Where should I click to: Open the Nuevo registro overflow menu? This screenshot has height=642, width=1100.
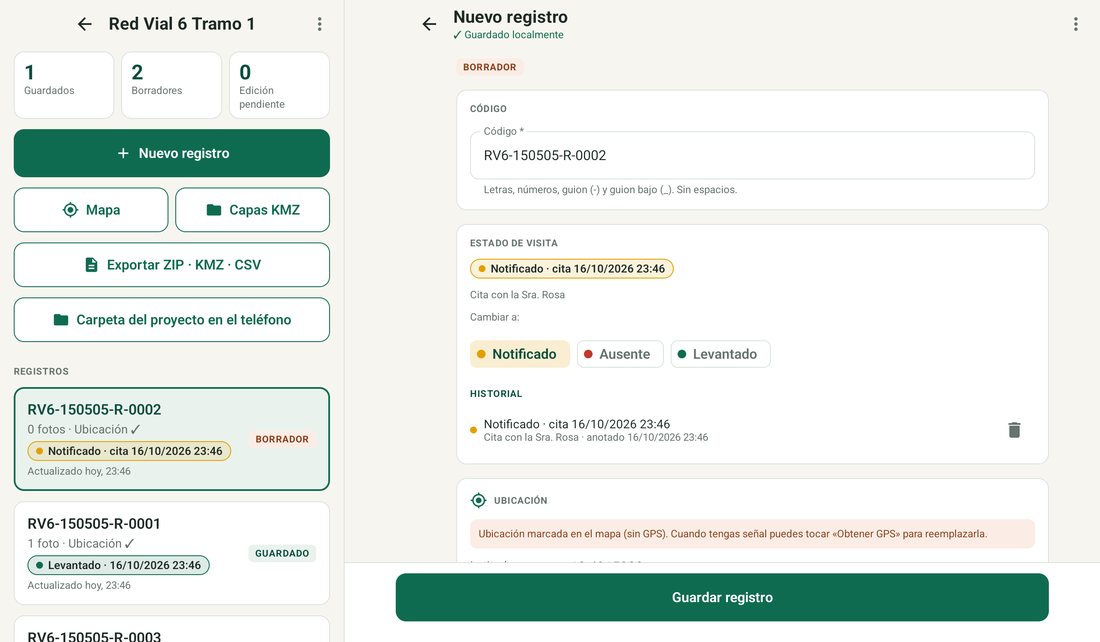pos(1075,25)
